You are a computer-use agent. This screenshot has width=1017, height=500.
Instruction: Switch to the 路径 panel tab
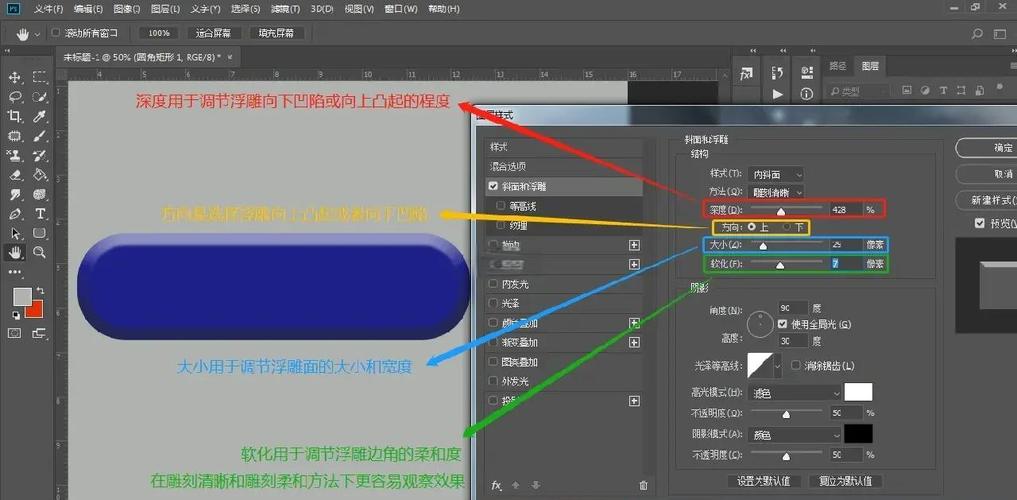838,66
